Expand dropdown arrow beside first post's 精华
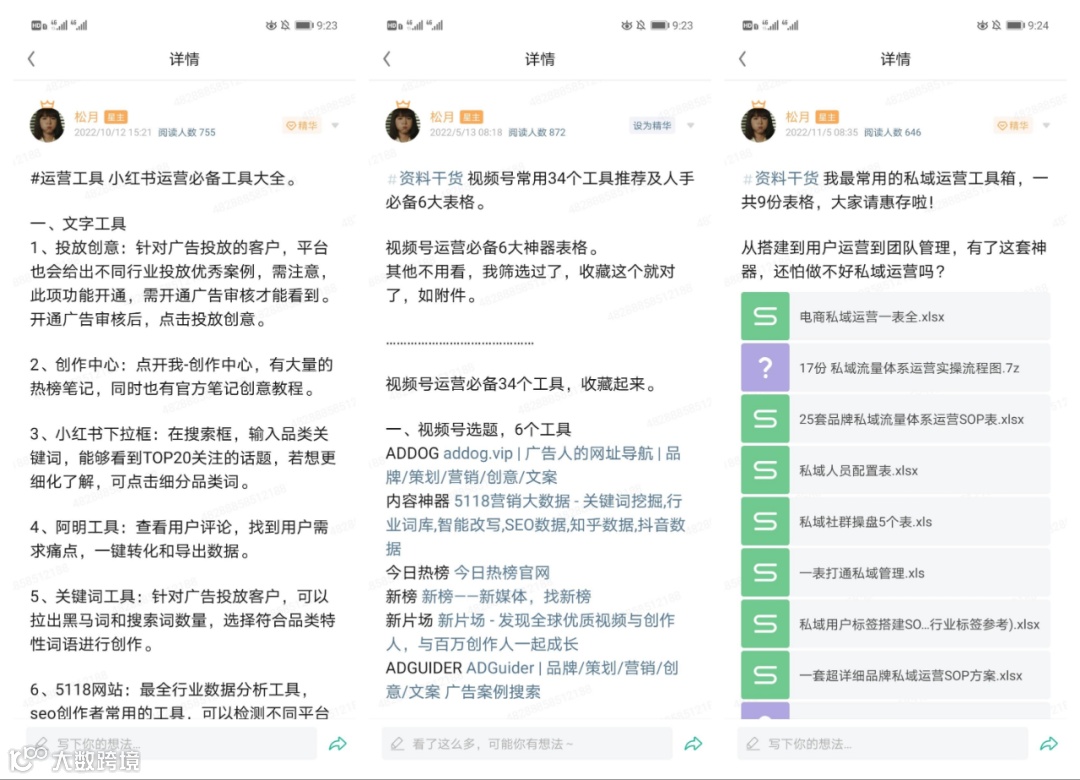The width and height of the screenshot is (1080, 780). point(335,125)
